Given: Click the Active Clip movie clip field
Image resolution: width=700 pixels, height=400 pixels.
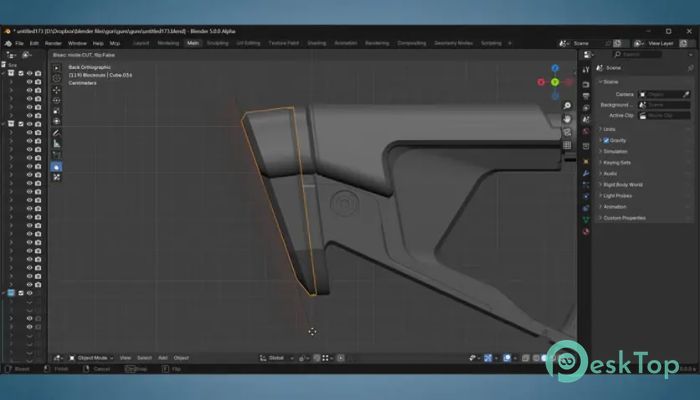Looking at the screenshot, I should [664, 115].
